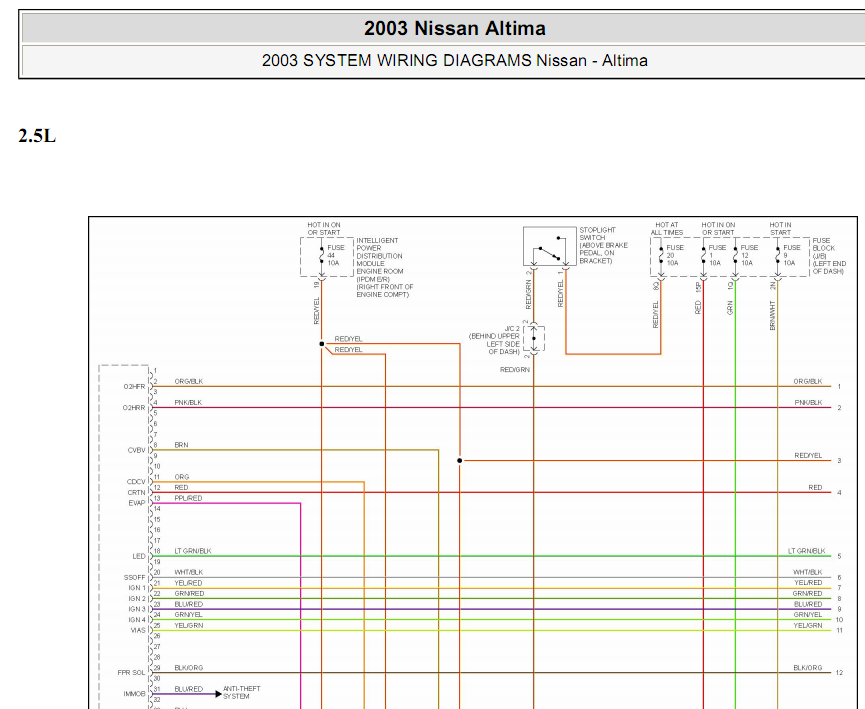Click "PNK/BLK" wire label beside pin 4
This screenshot has width=865, height=709.
tap(188, 402)
